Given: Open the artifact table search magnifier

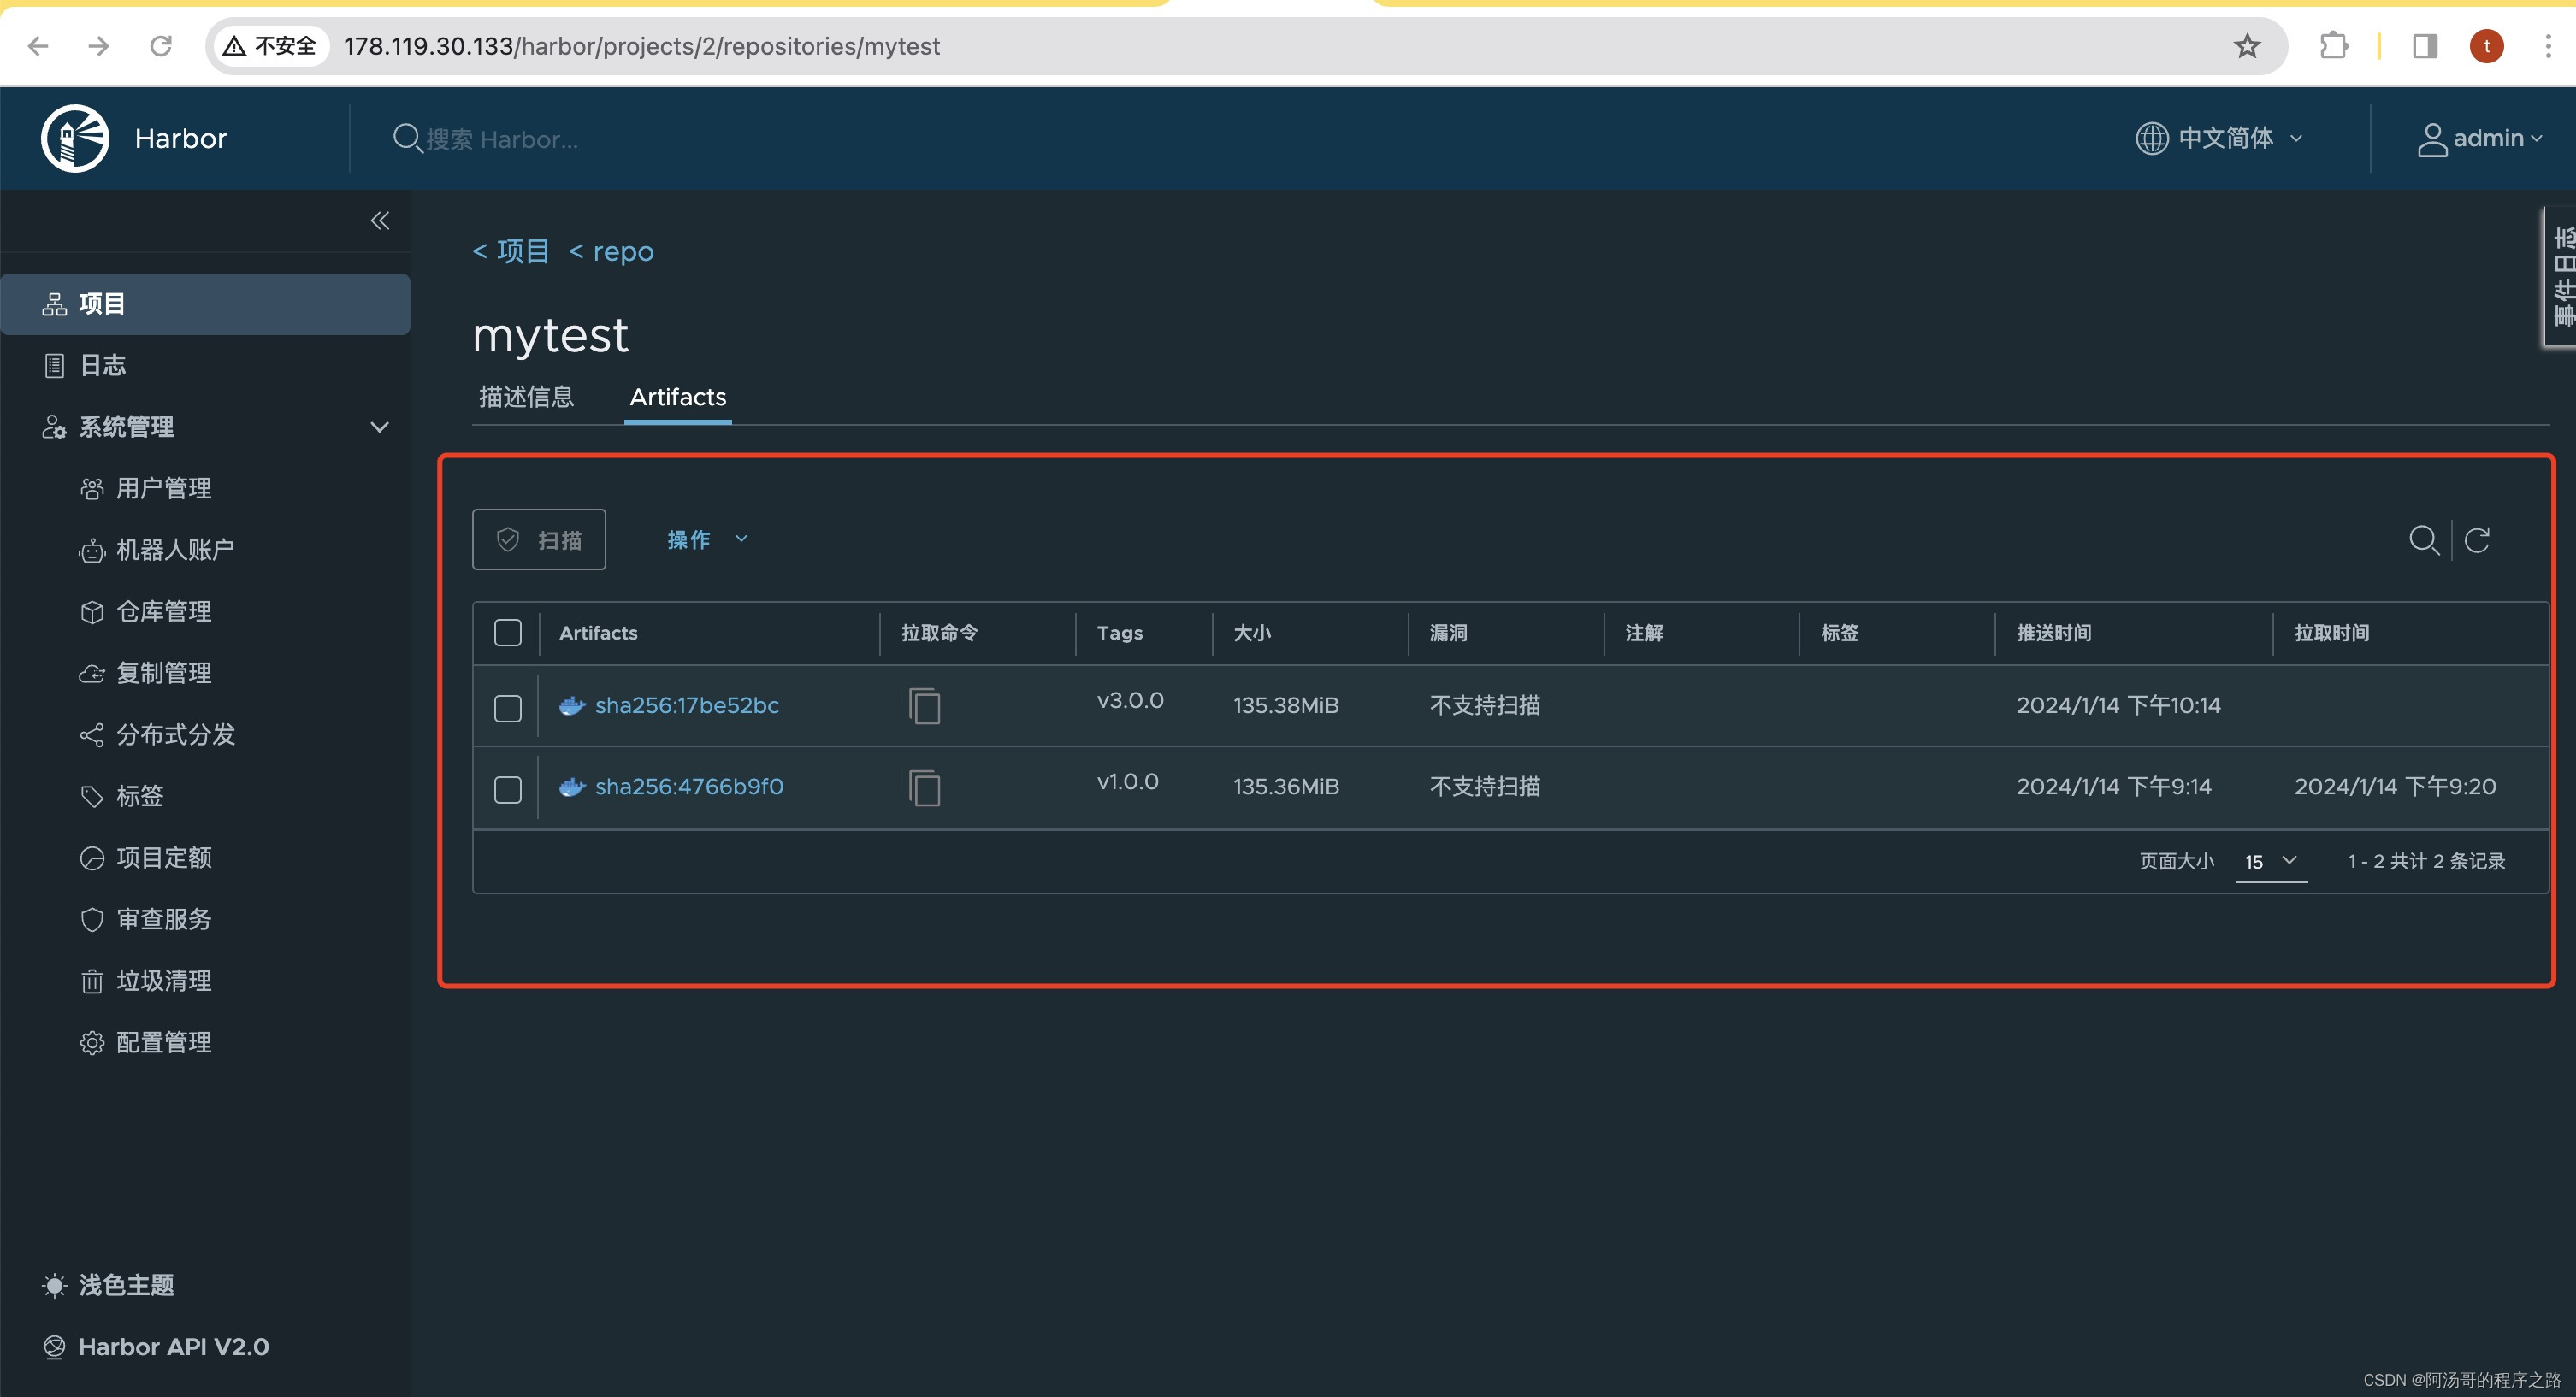Looking at the screenshot, I should point(2424,540).
